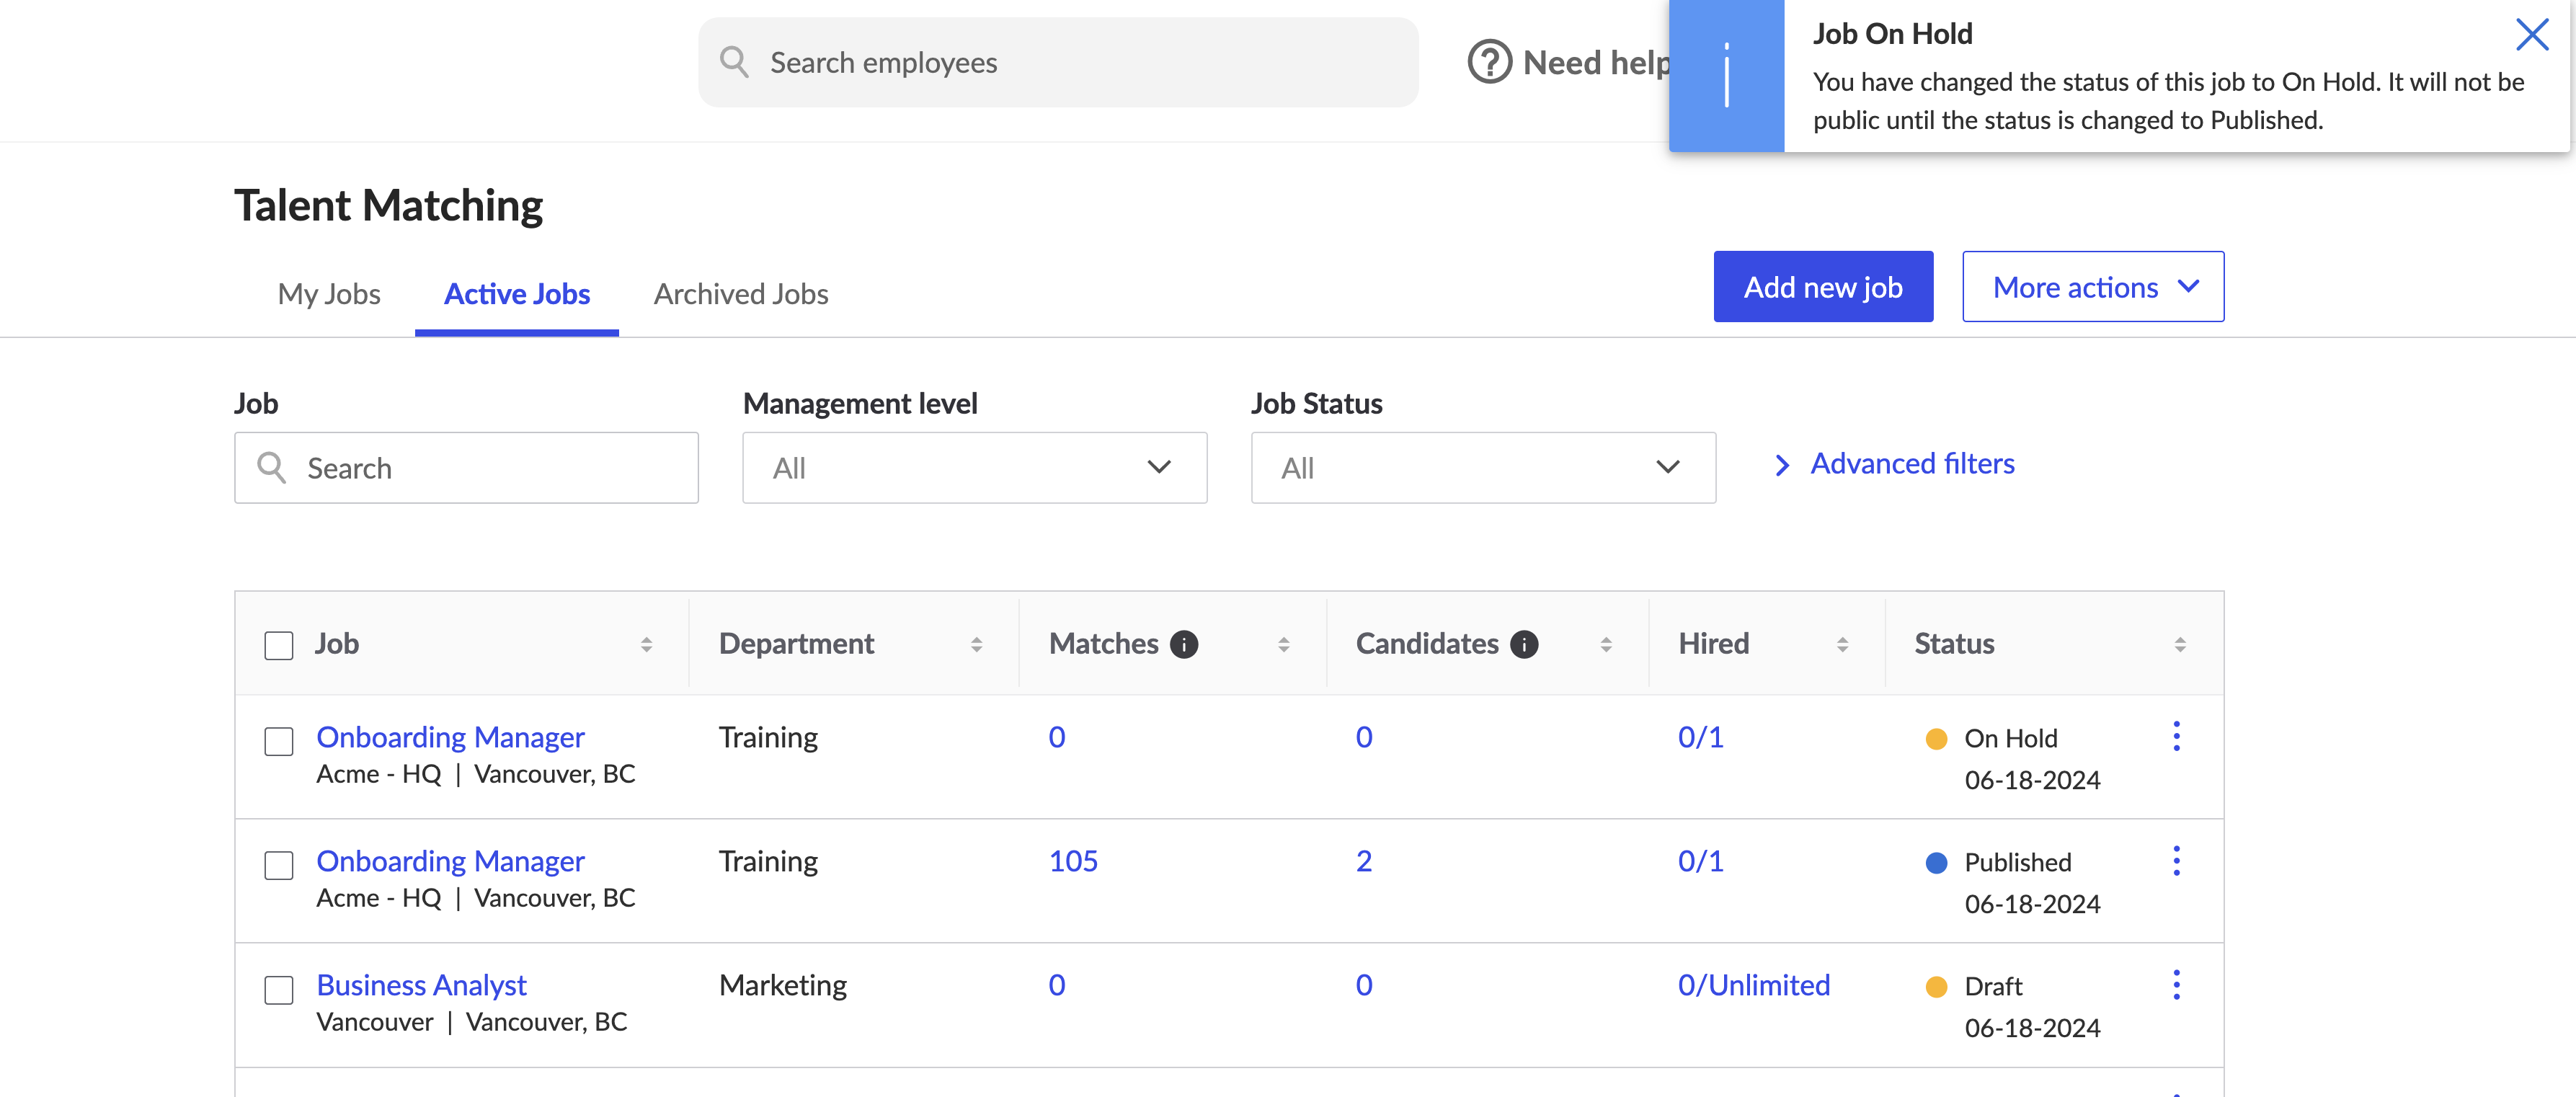Image resolution: width=2576 pixels, height=1097 pixels.
Task: Click the info icon in notification banner
Action: [x=1726, y=76]
